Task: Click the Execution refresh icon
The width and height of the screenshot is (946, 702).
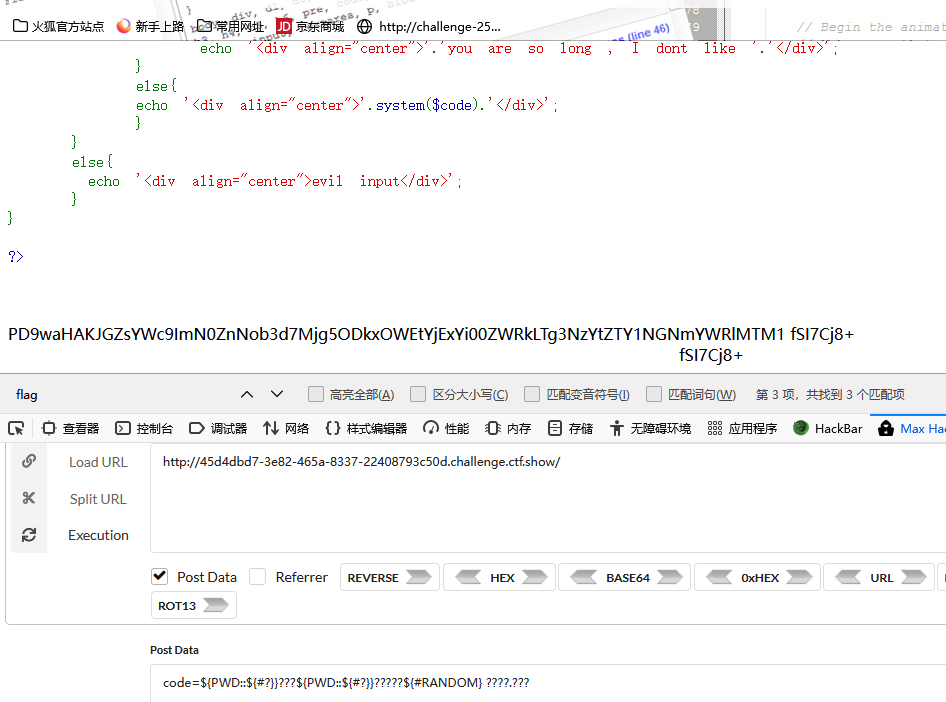Action: [28, 535]
